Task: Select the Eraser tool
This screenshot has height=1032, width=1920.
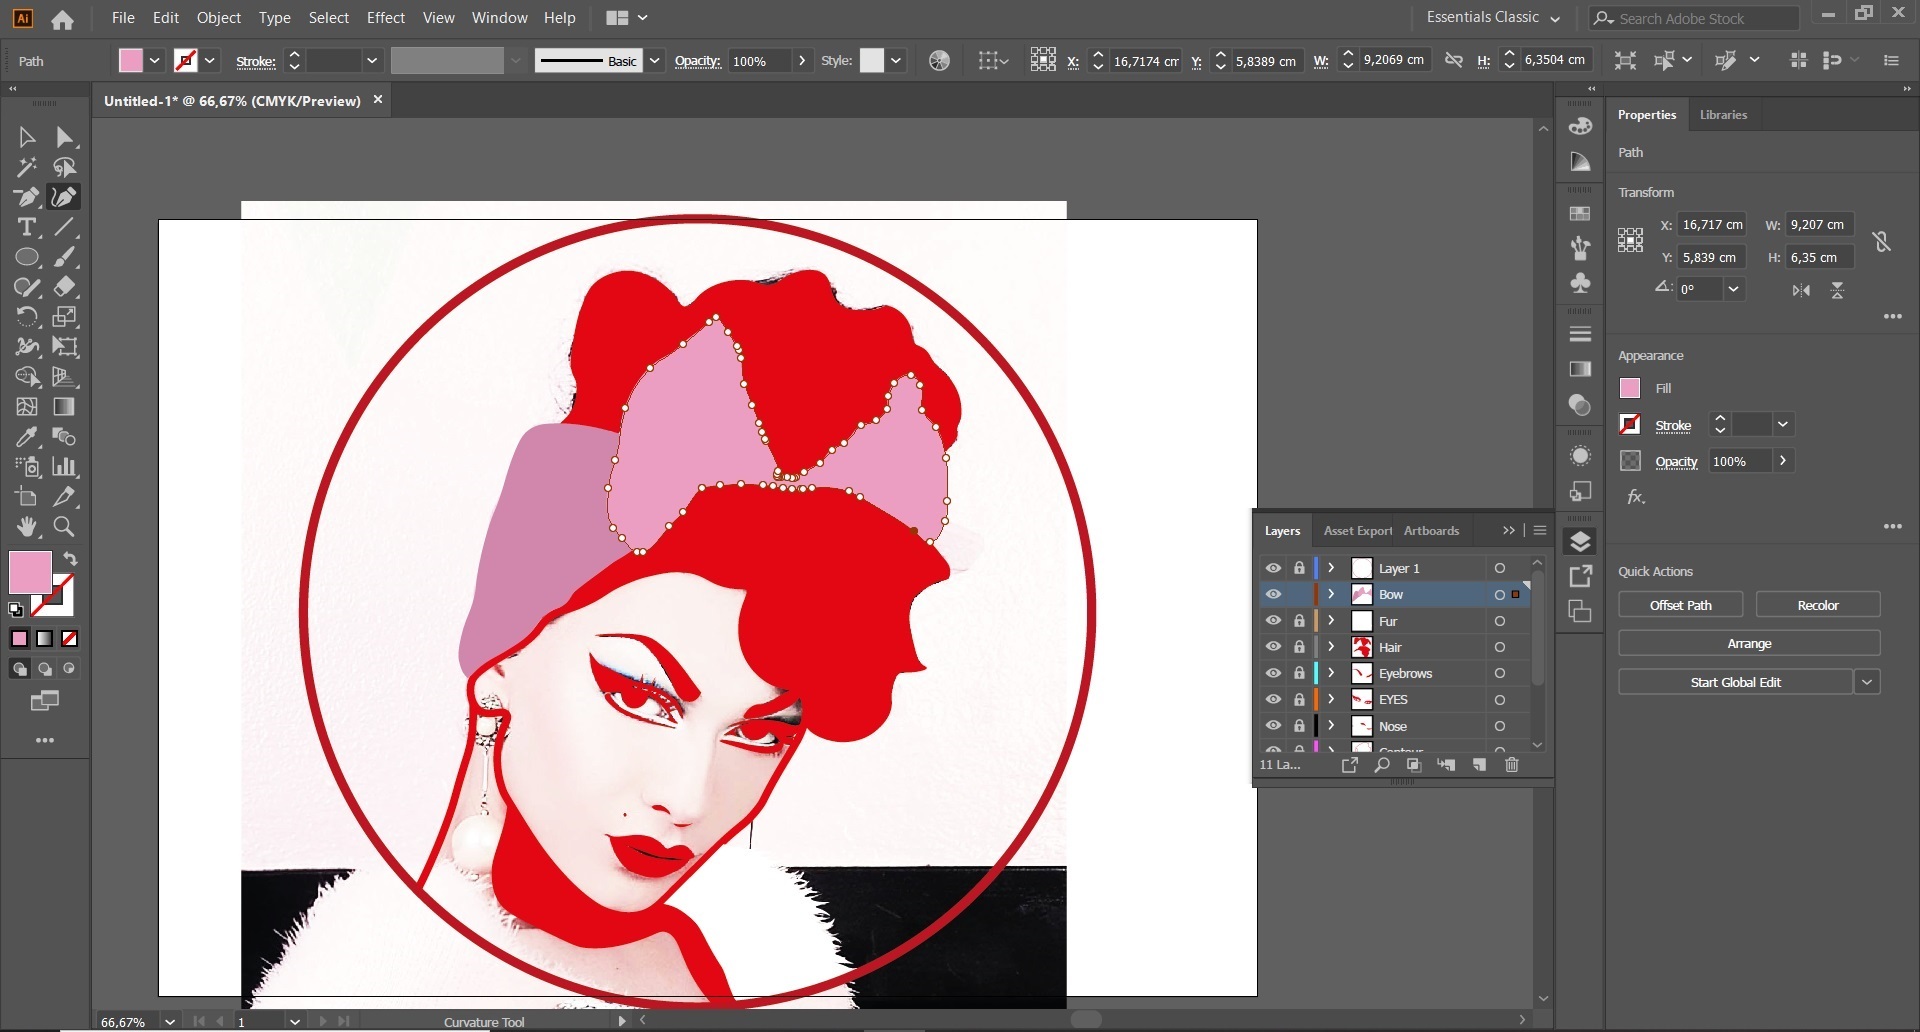Action: point(65,287)
